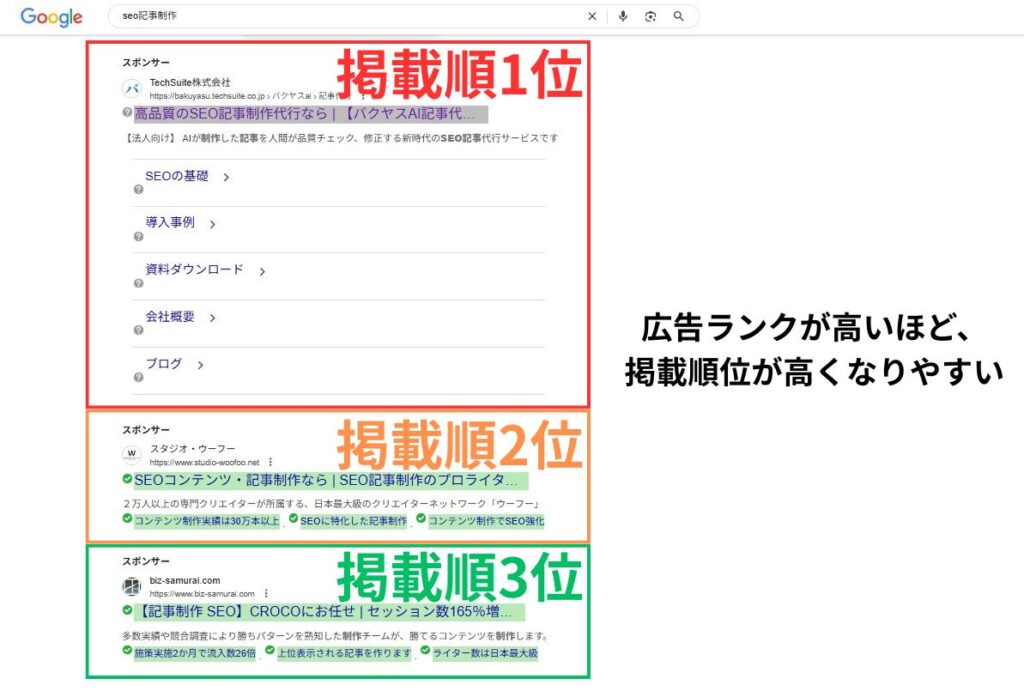Select the biz-samurai.com favicon
Image resolution: width=1024 pixels, height=697 pixels.
(x=131, y=584)
